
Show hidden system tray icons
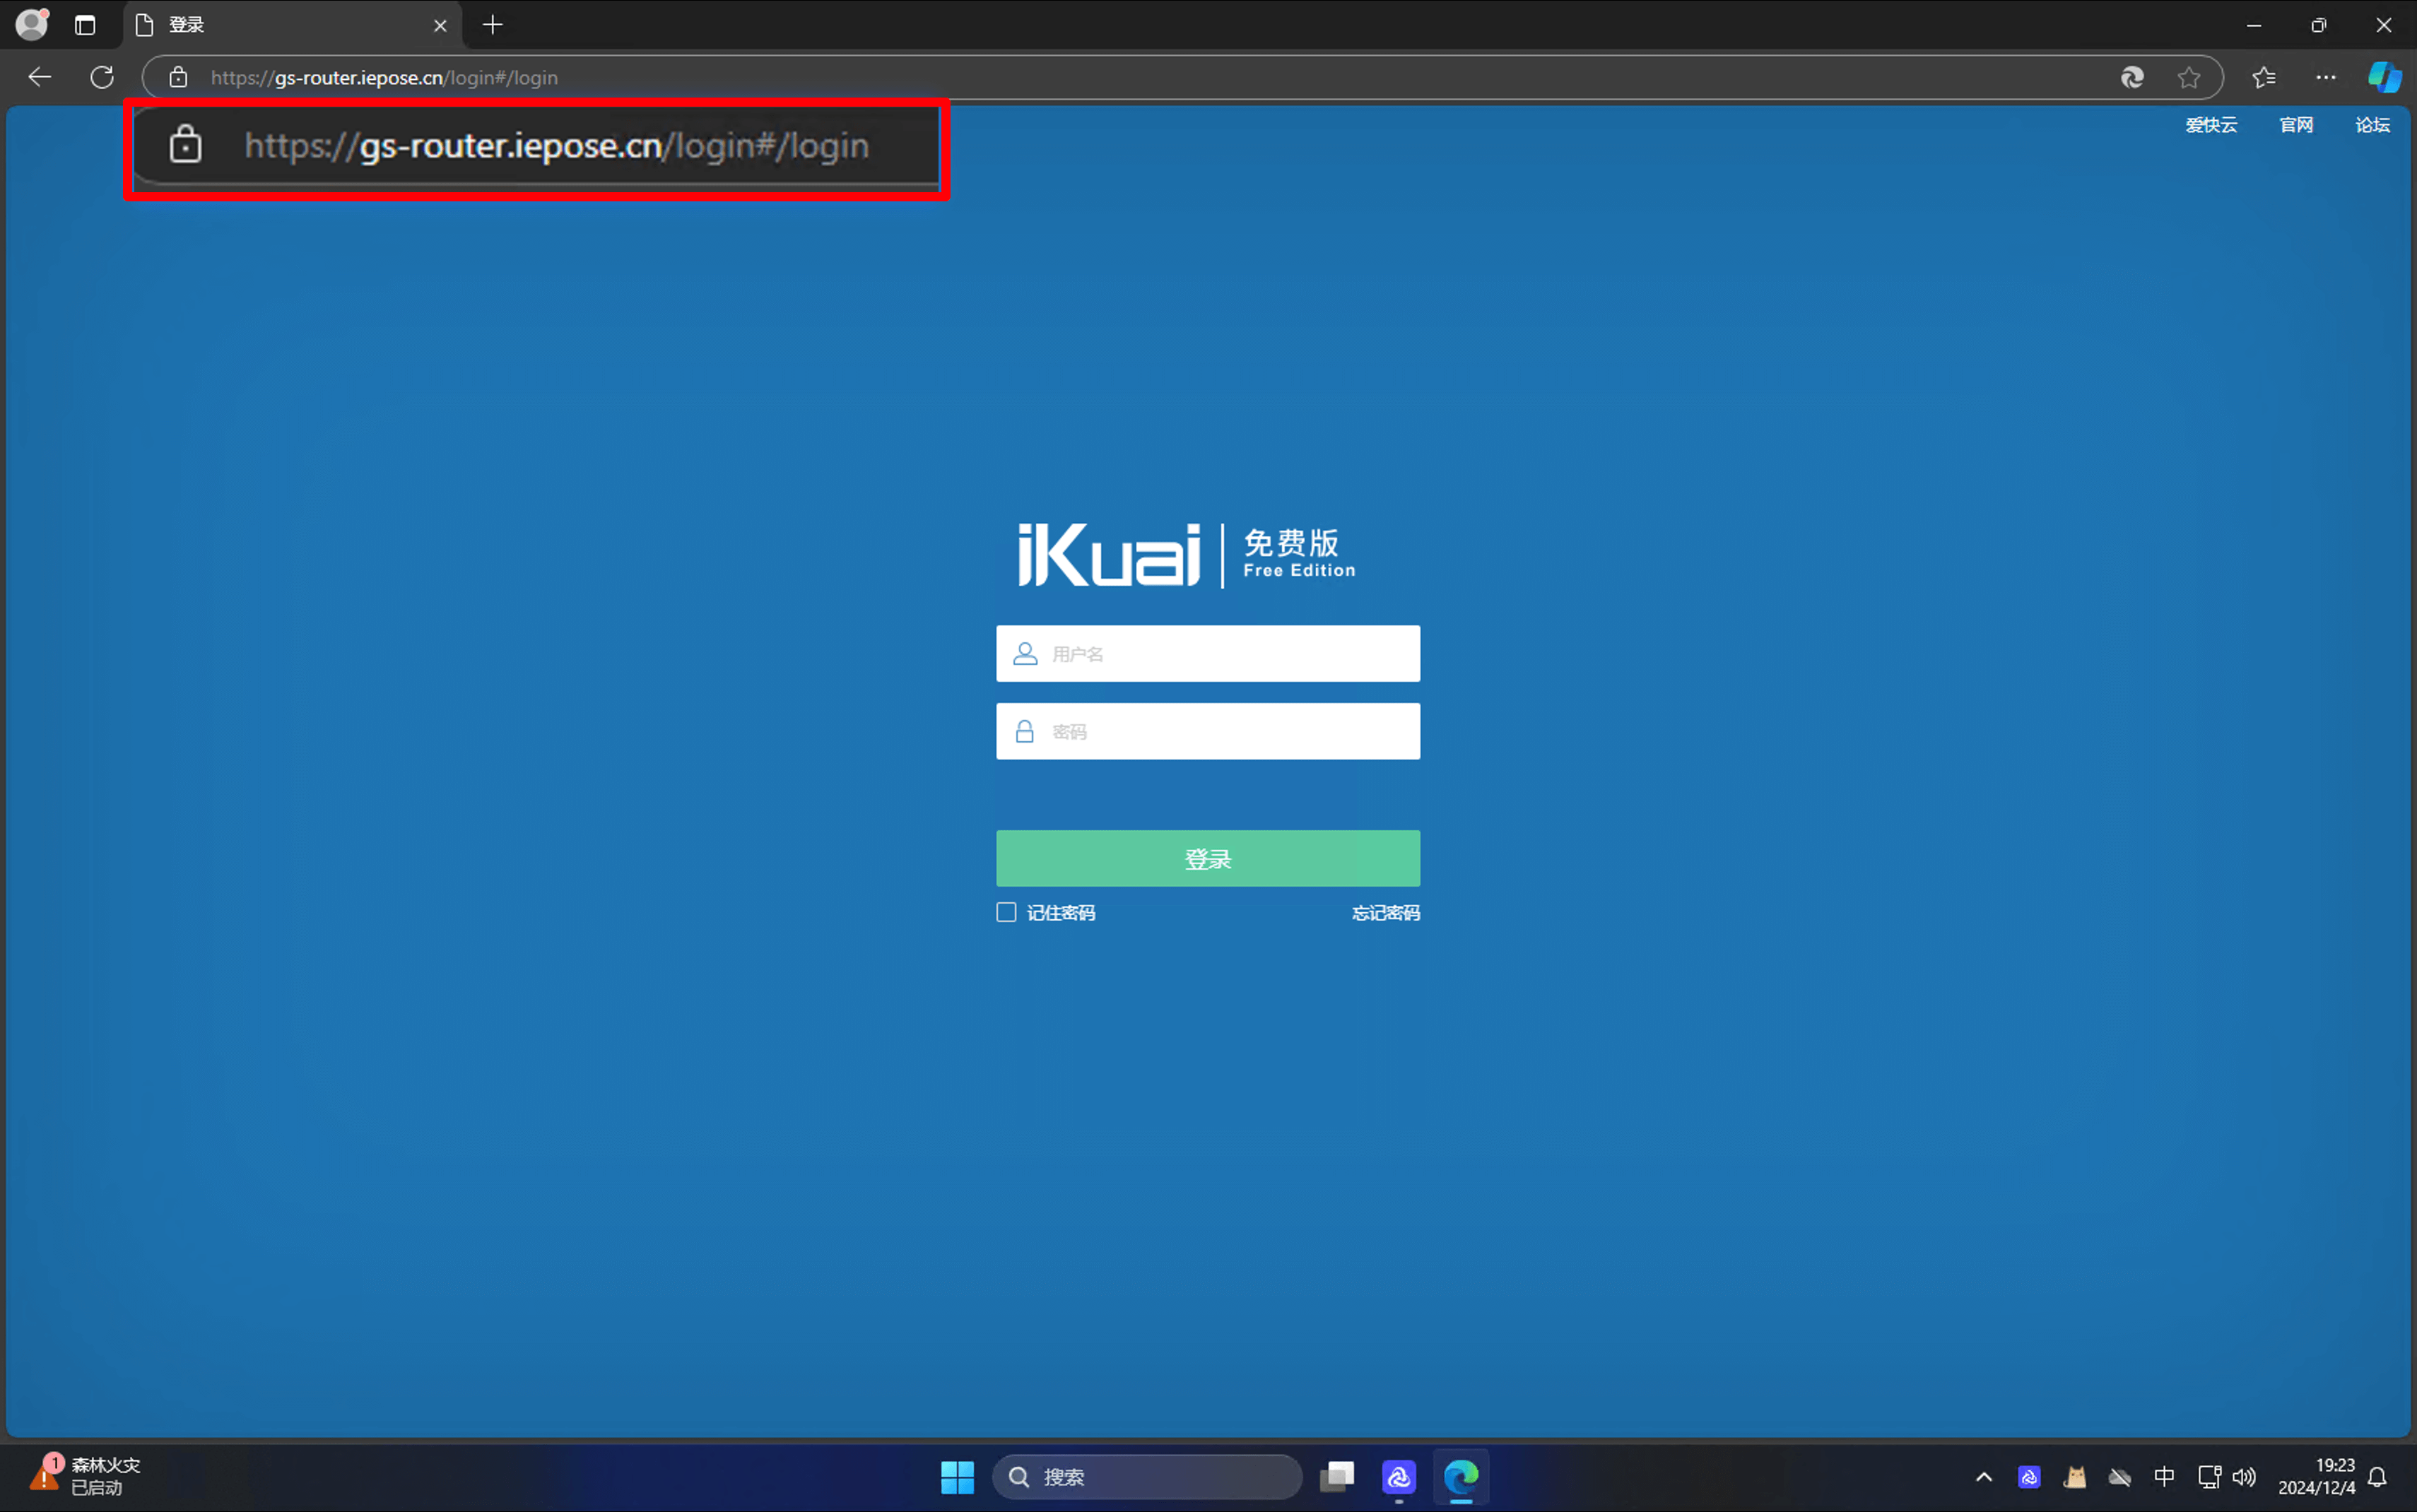[1984, 1477]
